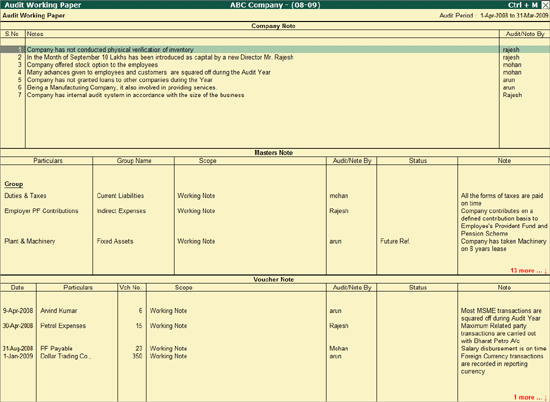550x402 pixels.
Task: Click 'mohan' auditor for Duties & Taxes
Action: point(338,196)
